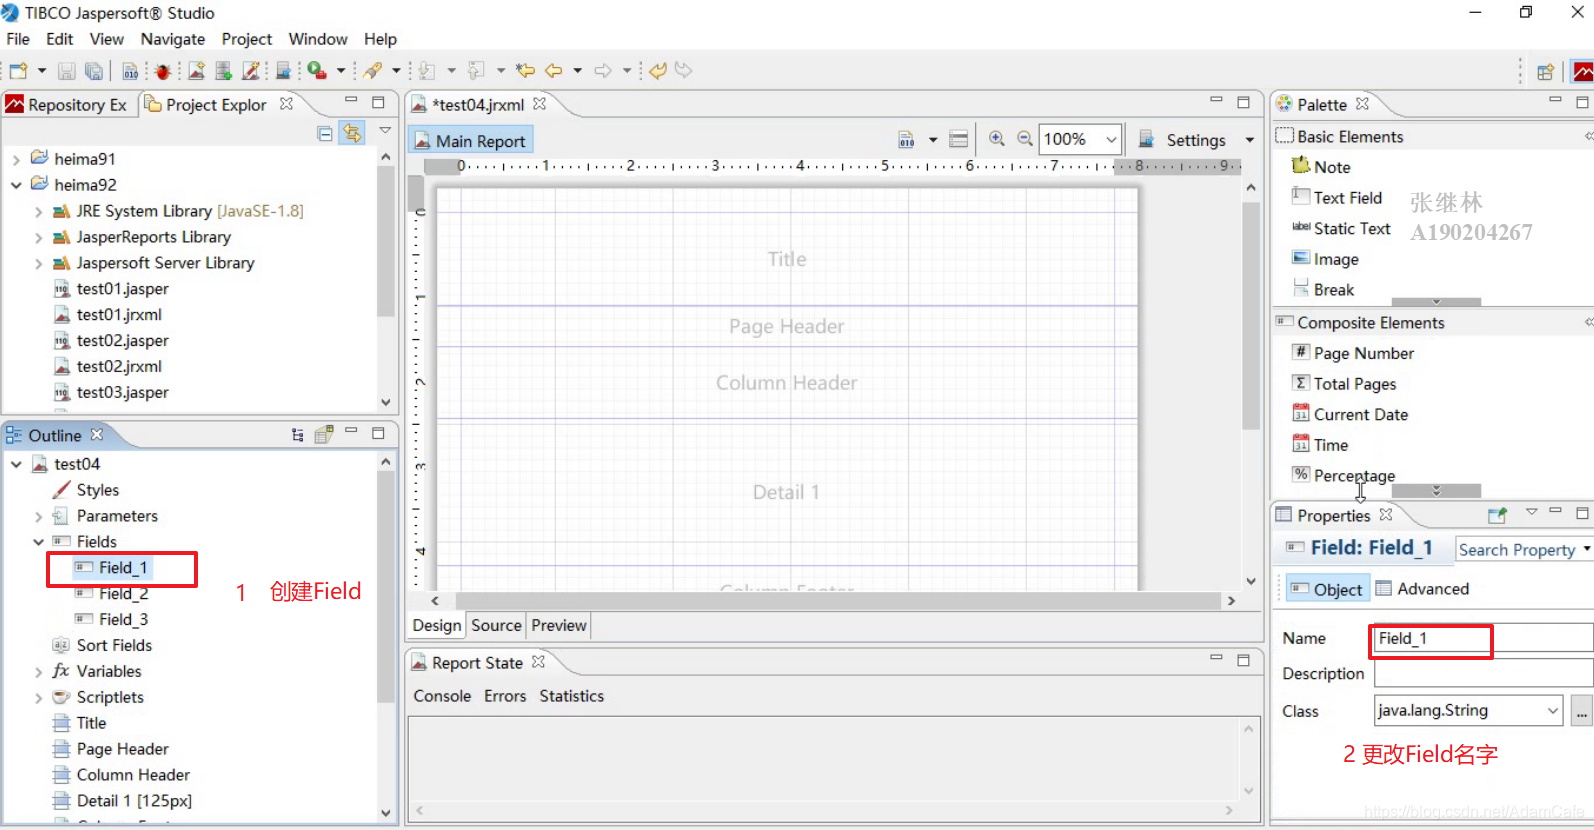Expand the JRE System Library node
1594x830 pixels.
(38, 211)
